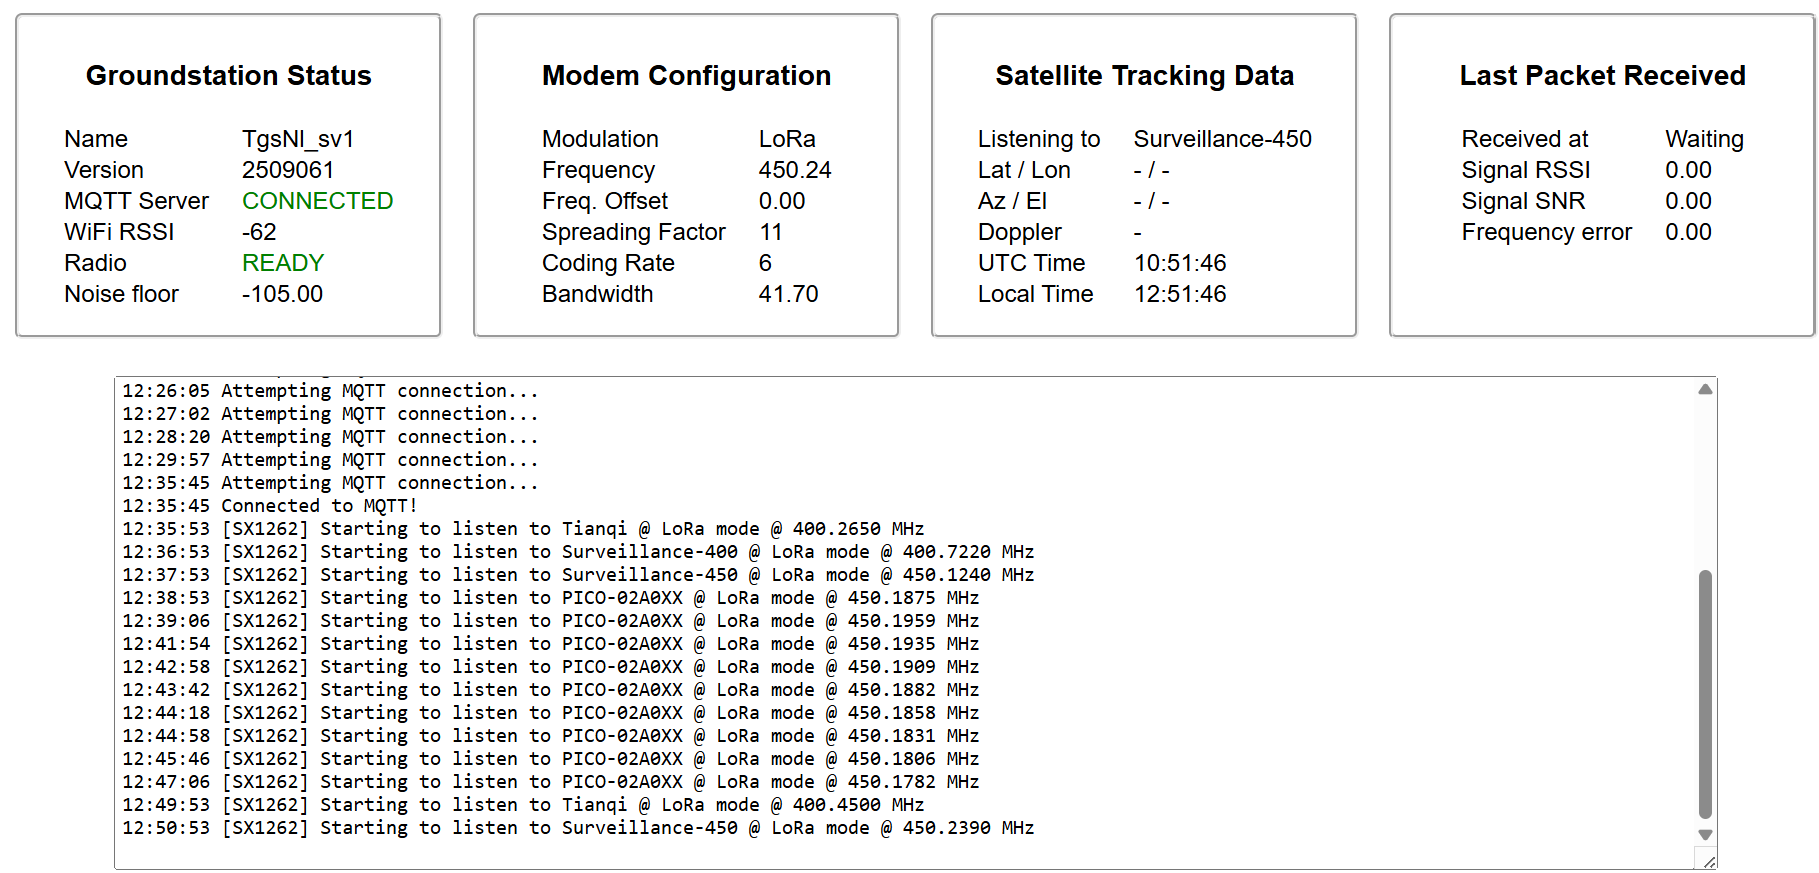The width and height of the screenshot is (1819, 873).
Task: Click the Modem Configuration heading
Action: coord(686,76)
